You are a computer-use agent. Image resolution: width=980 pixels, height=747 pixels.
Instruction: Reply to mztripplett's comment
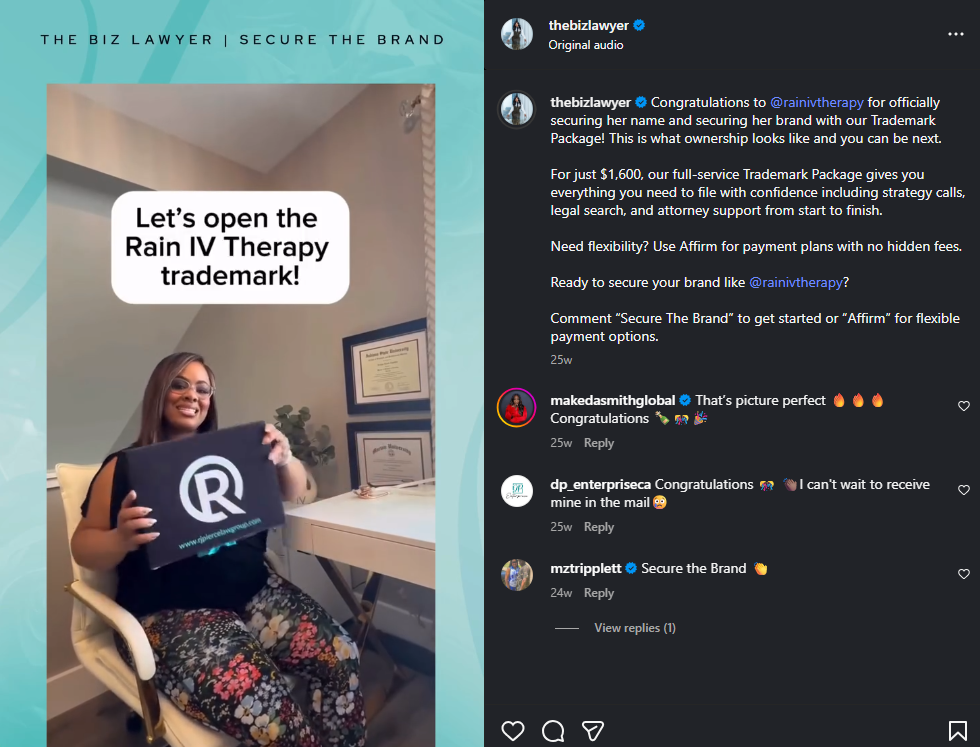tap(599, 593)
